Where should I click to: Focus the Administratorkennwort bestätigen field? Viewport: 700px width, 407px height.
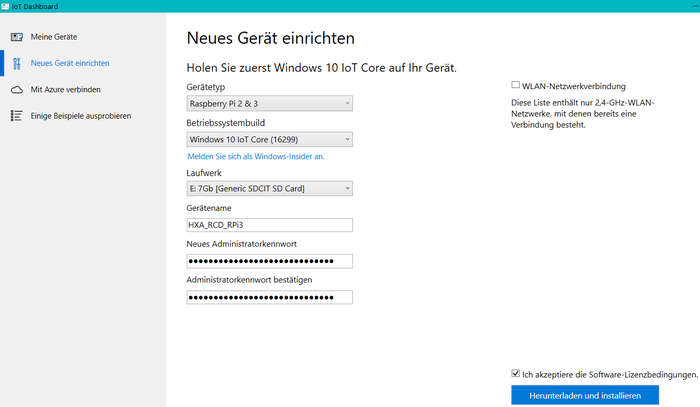click(270, 297)
